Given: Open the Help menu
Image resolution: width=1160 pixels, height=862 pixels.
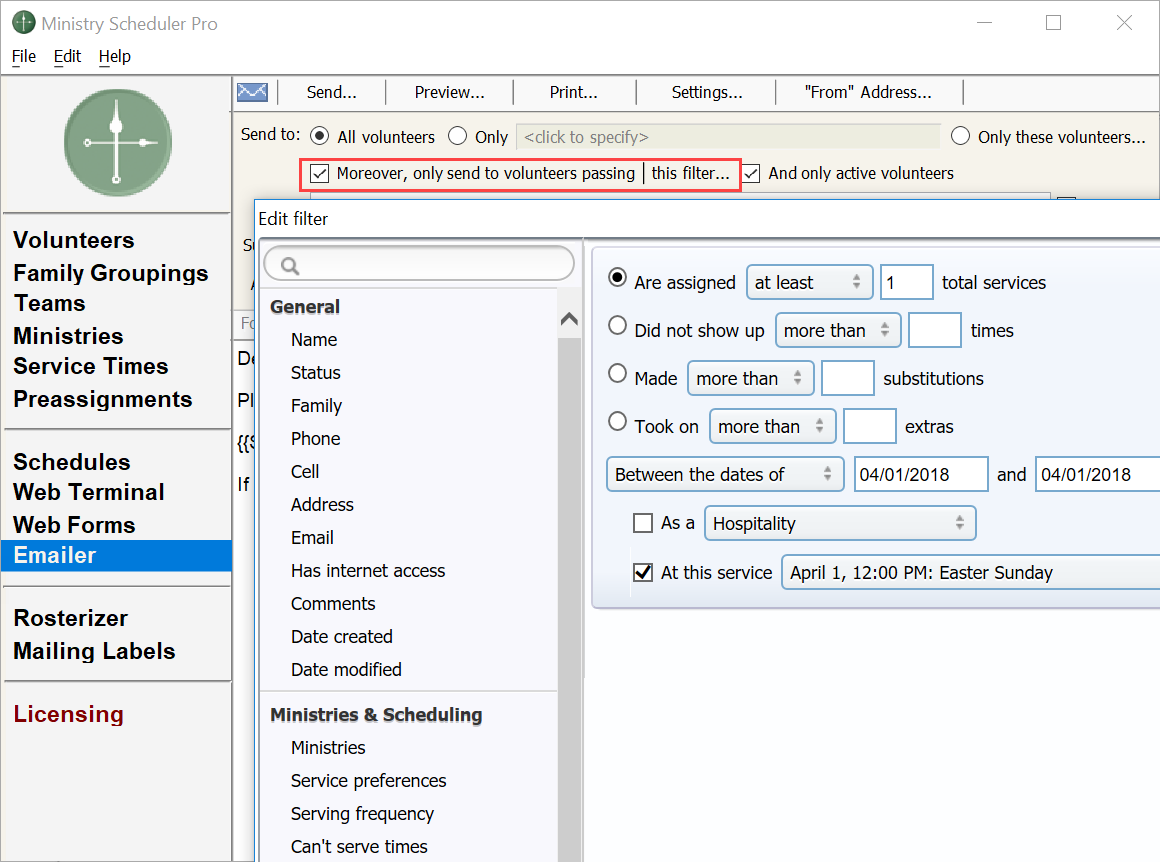Looking at the screenshot, I should [115, 57].
